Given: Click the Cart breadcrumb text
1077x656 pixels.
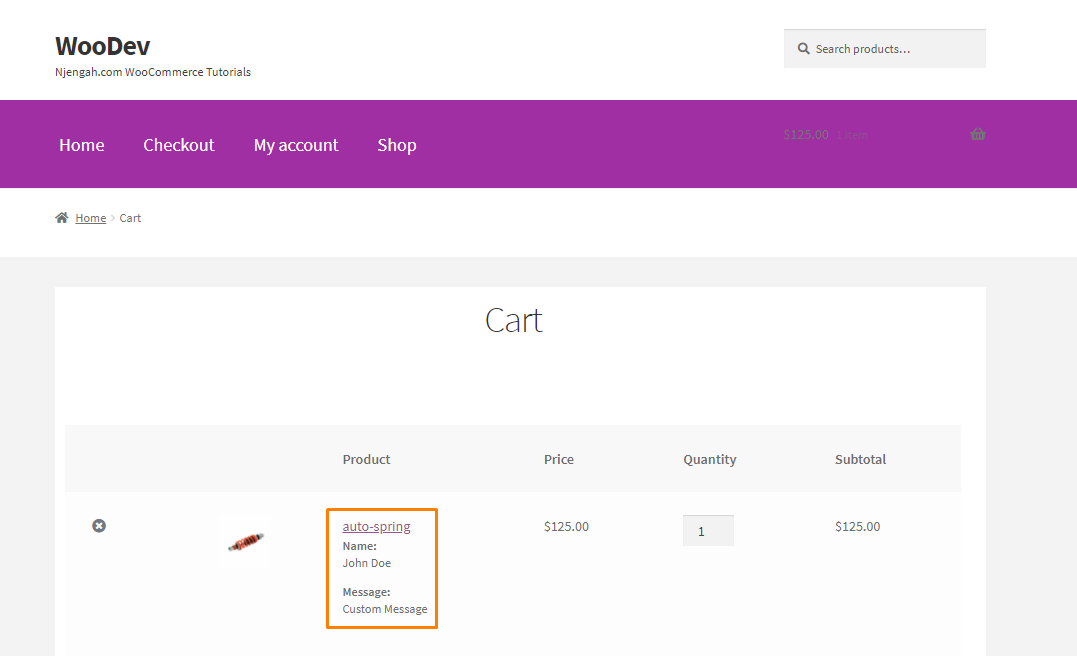Looking at the screenshot, I should [x=130, y=218].
